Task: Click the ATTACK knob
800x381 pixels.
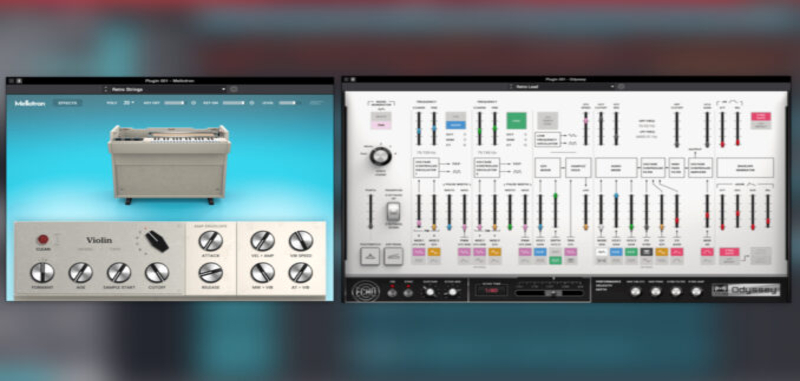Action: tap(211, 241)
